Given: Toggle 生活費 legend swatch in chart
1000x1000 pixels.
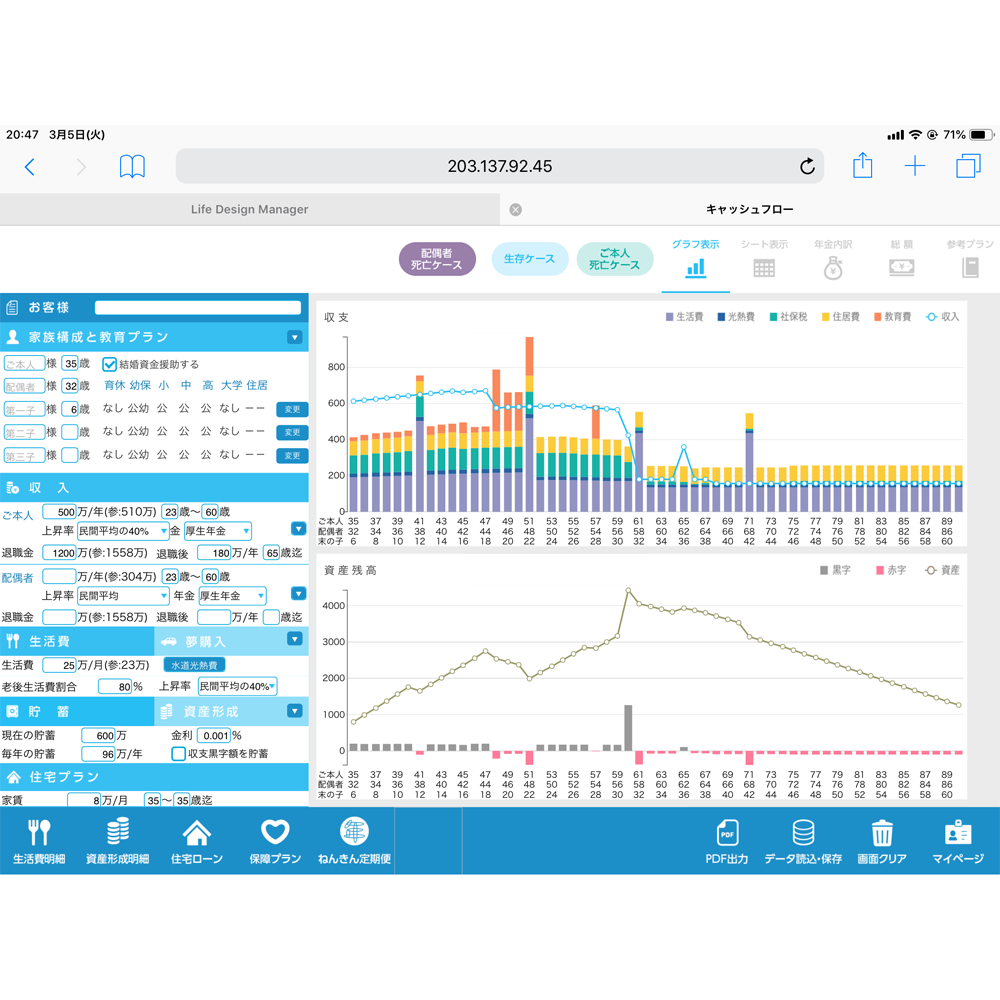Looking at the screenshot, I should pos(670,317).
